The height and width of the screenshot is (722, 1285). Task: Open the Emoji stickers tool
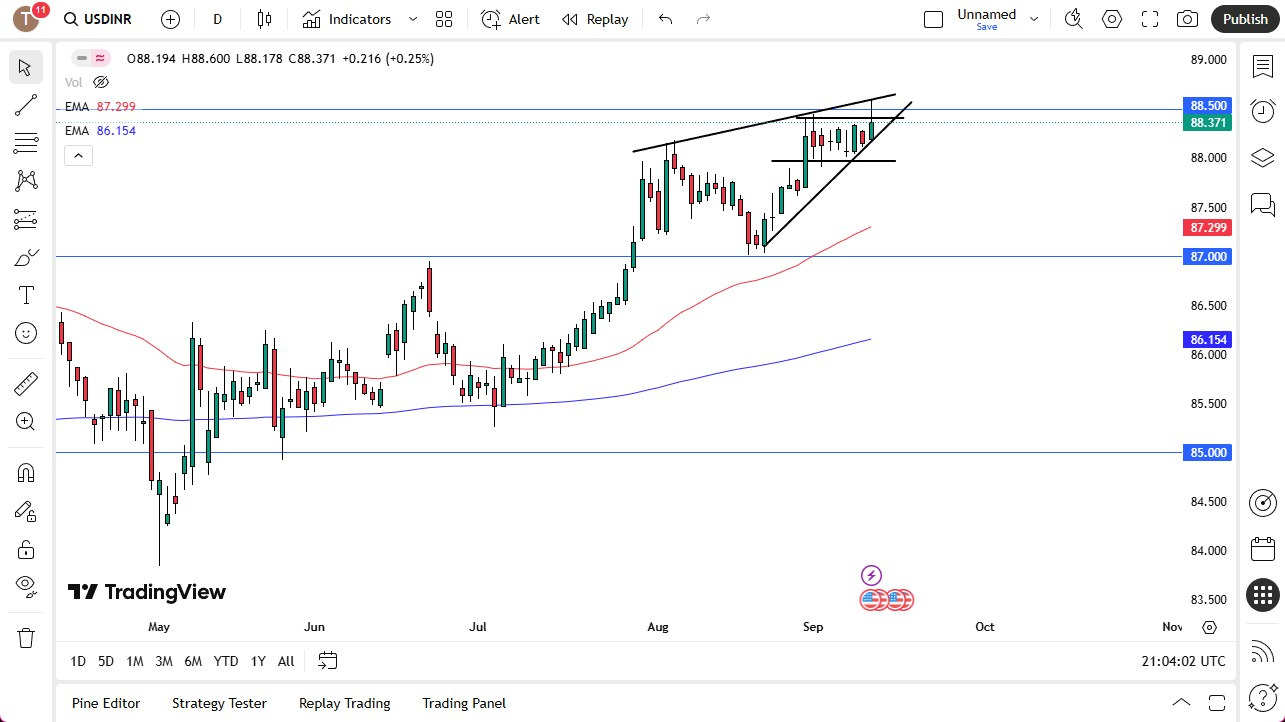pyautogui.click(x=25, y=333)
